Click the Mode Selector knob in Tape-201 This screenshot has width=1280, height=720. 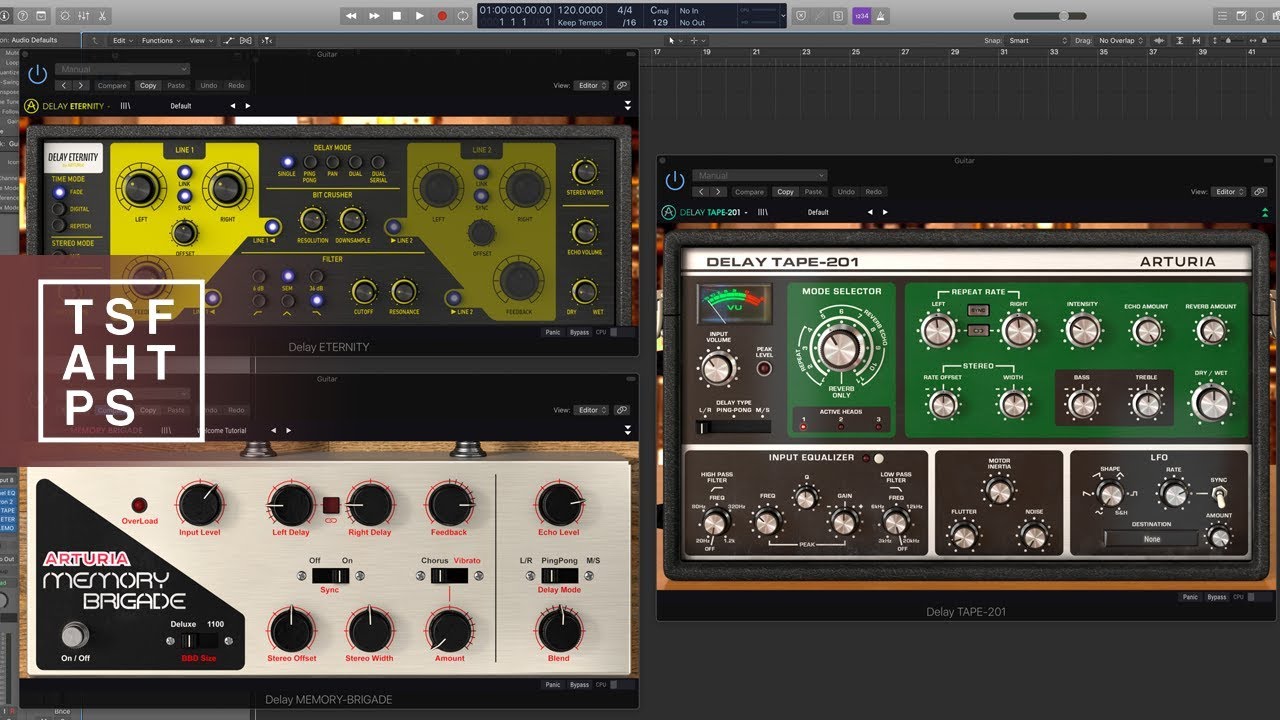[841, 346]
